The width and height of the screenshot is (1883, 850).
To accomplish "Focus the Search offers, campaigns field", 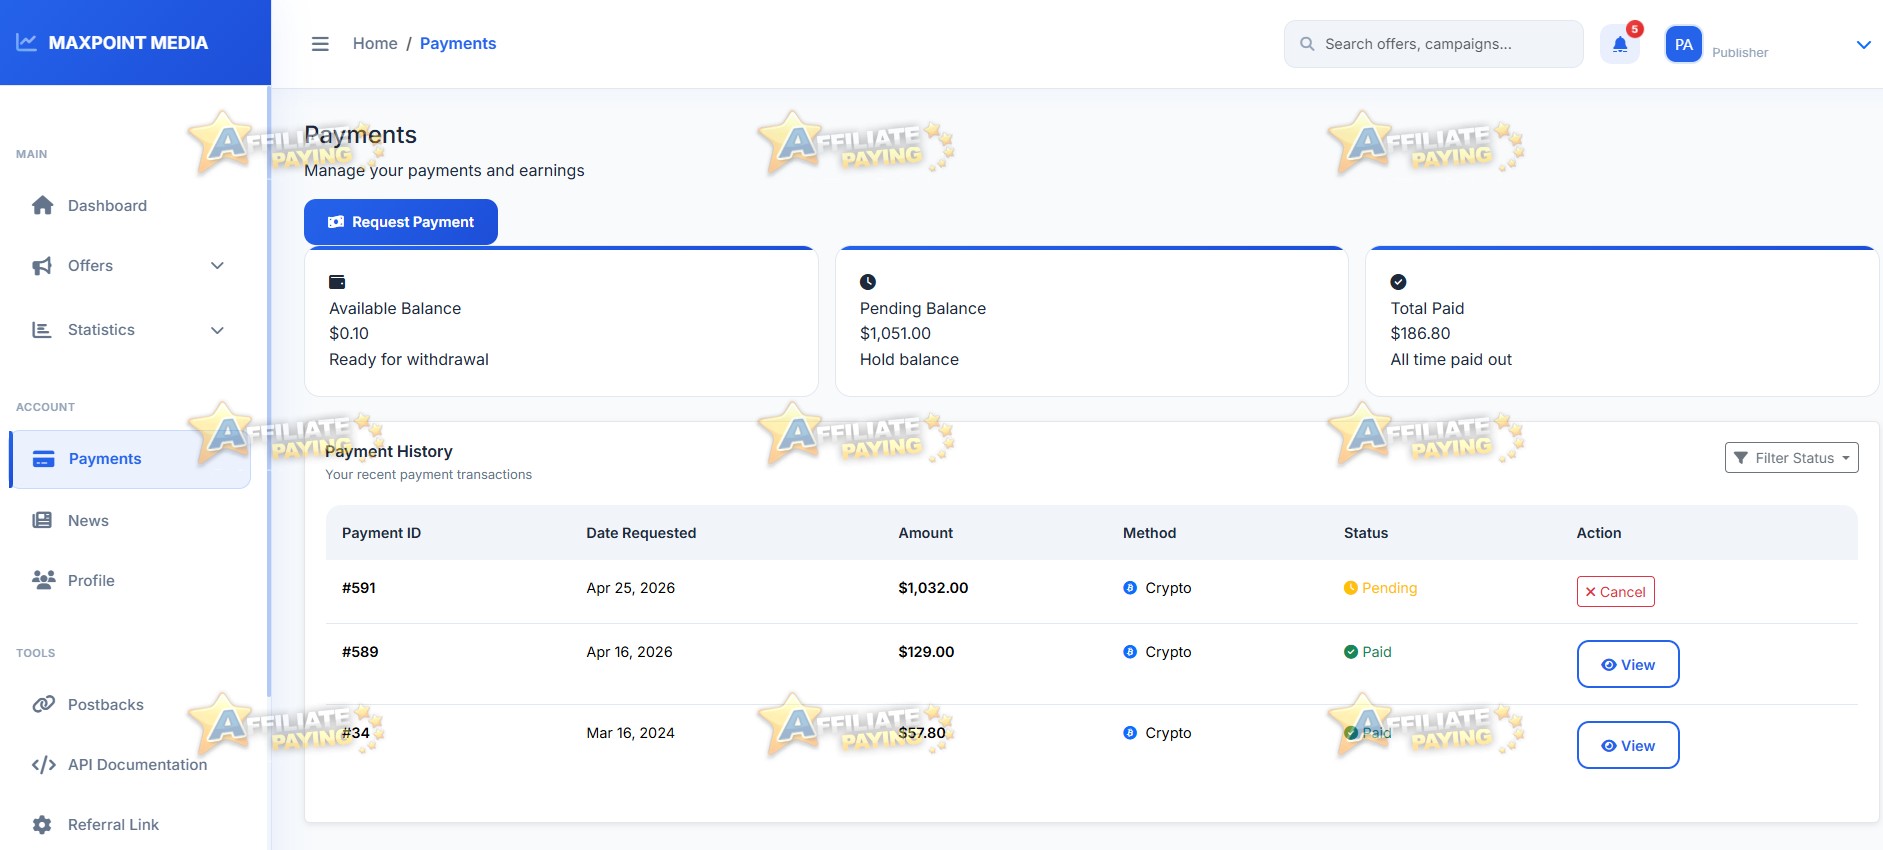I will [1433, 44].
